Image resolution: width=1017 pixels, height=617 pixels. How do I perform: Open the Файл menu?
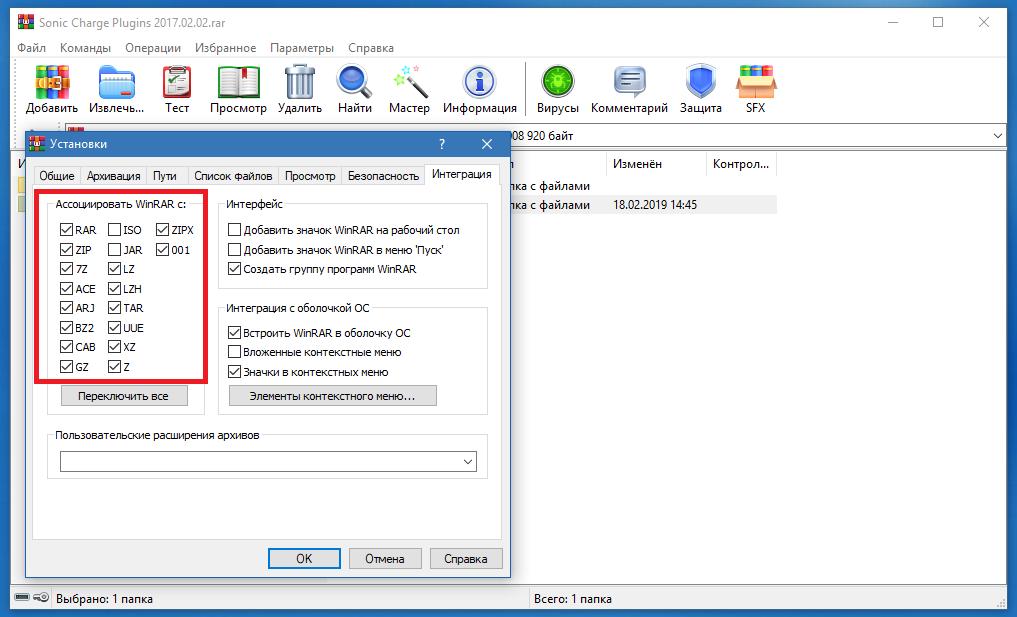pos(31,48)
